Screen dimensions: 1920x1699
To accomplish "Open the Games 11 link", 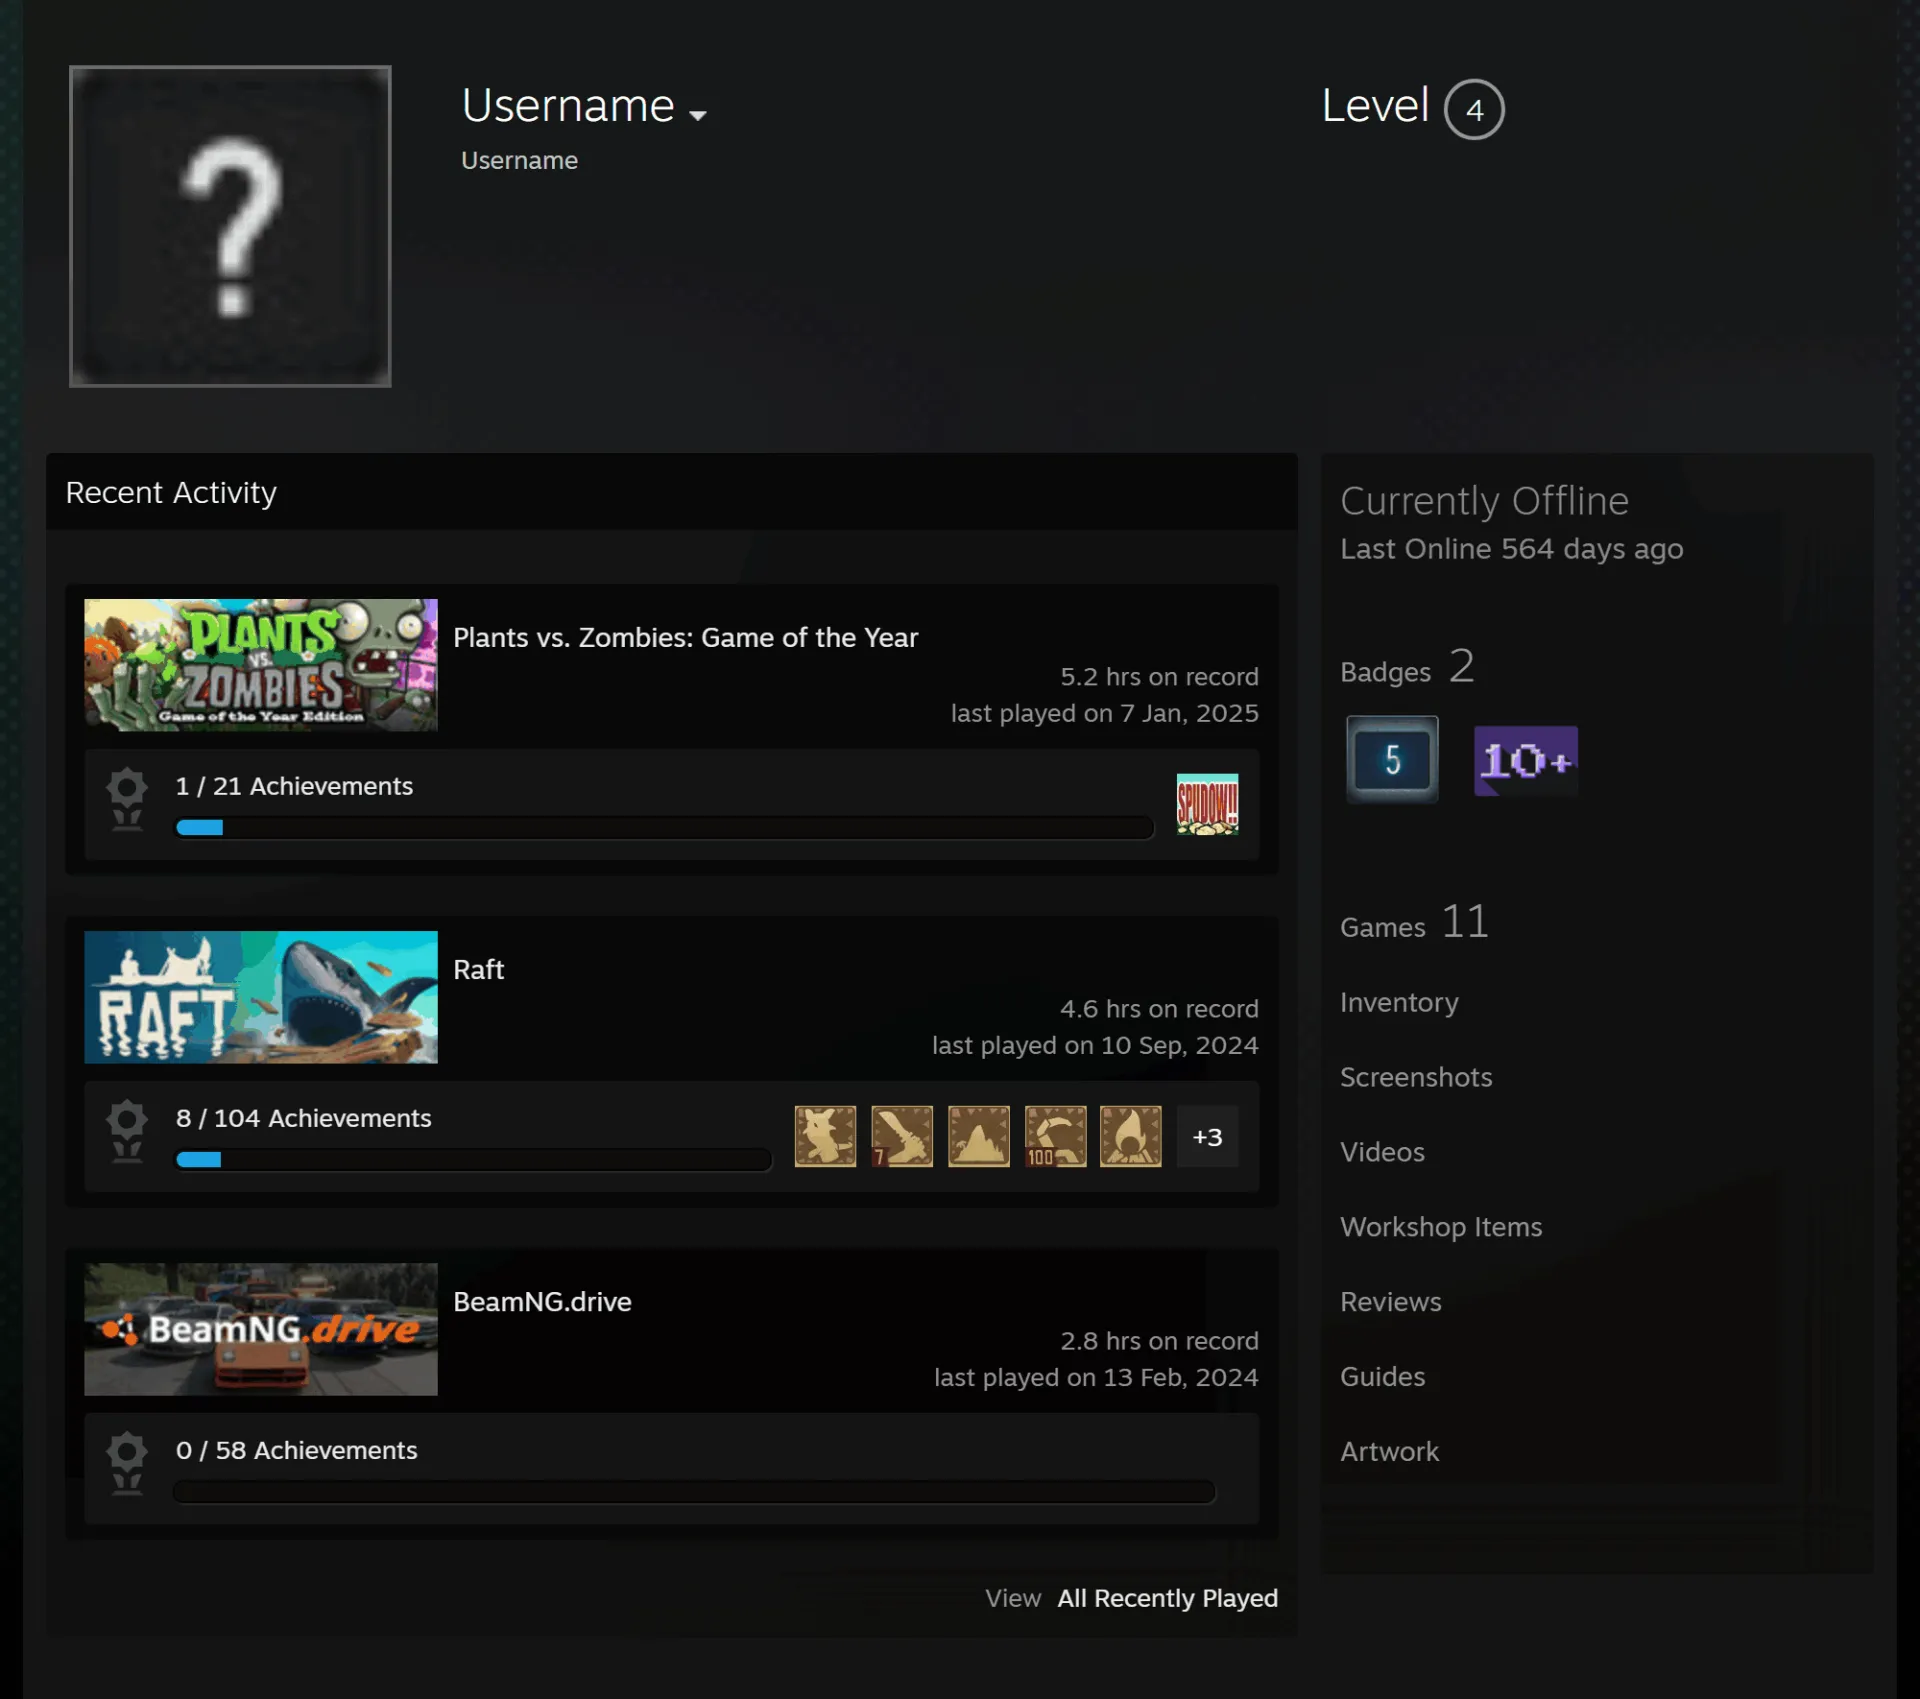I will point(1414,922).
